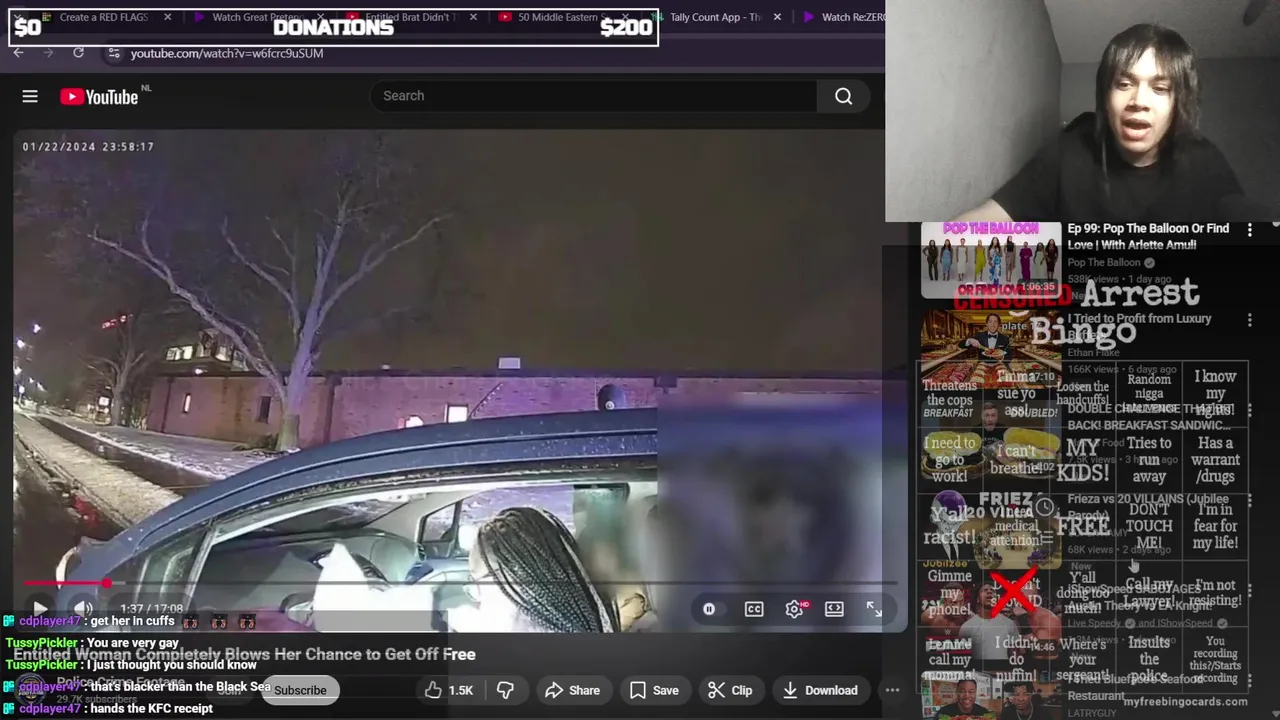The width and height of the screenshot is (1280, 720).
Task: Switch the player to theater mode
Action: tap(834, 609)
